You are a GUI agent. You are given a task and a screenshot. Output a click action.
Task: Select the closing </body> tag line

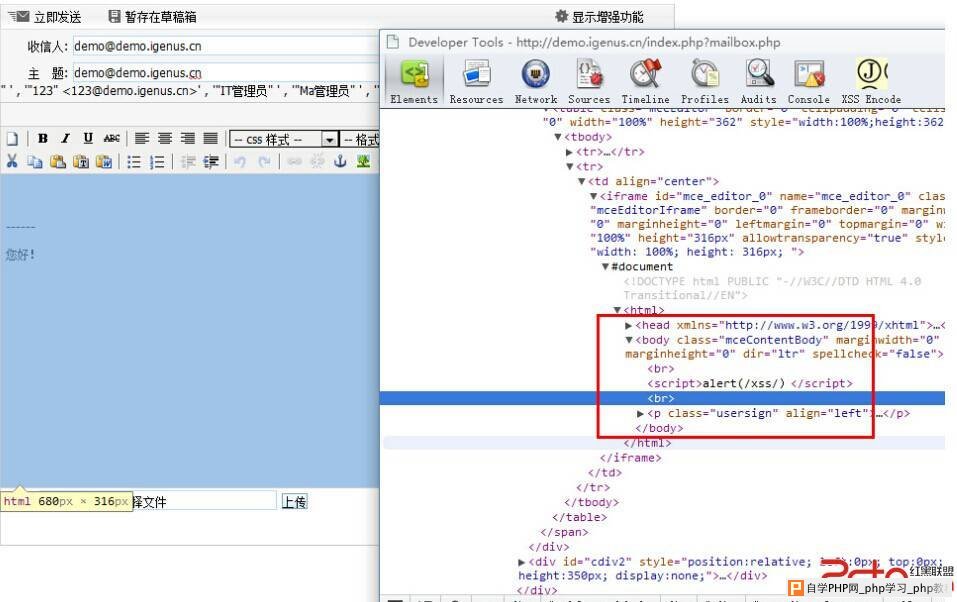tap(659, 428)
